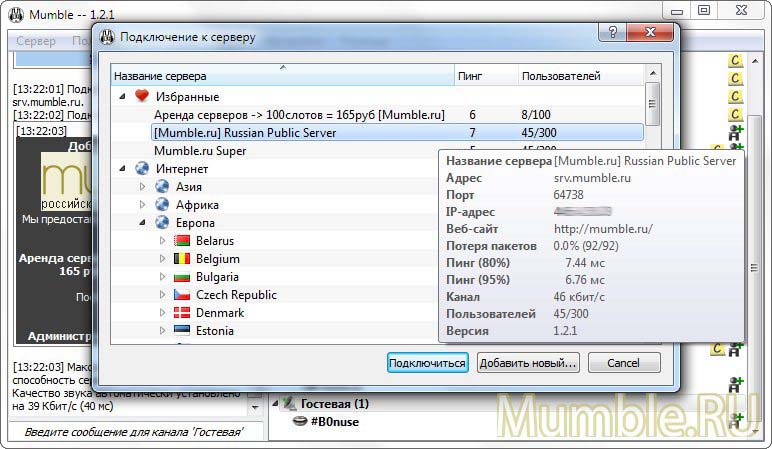Click the Belgium flag icon
The image size is (772, 449).
click(182, 259)
